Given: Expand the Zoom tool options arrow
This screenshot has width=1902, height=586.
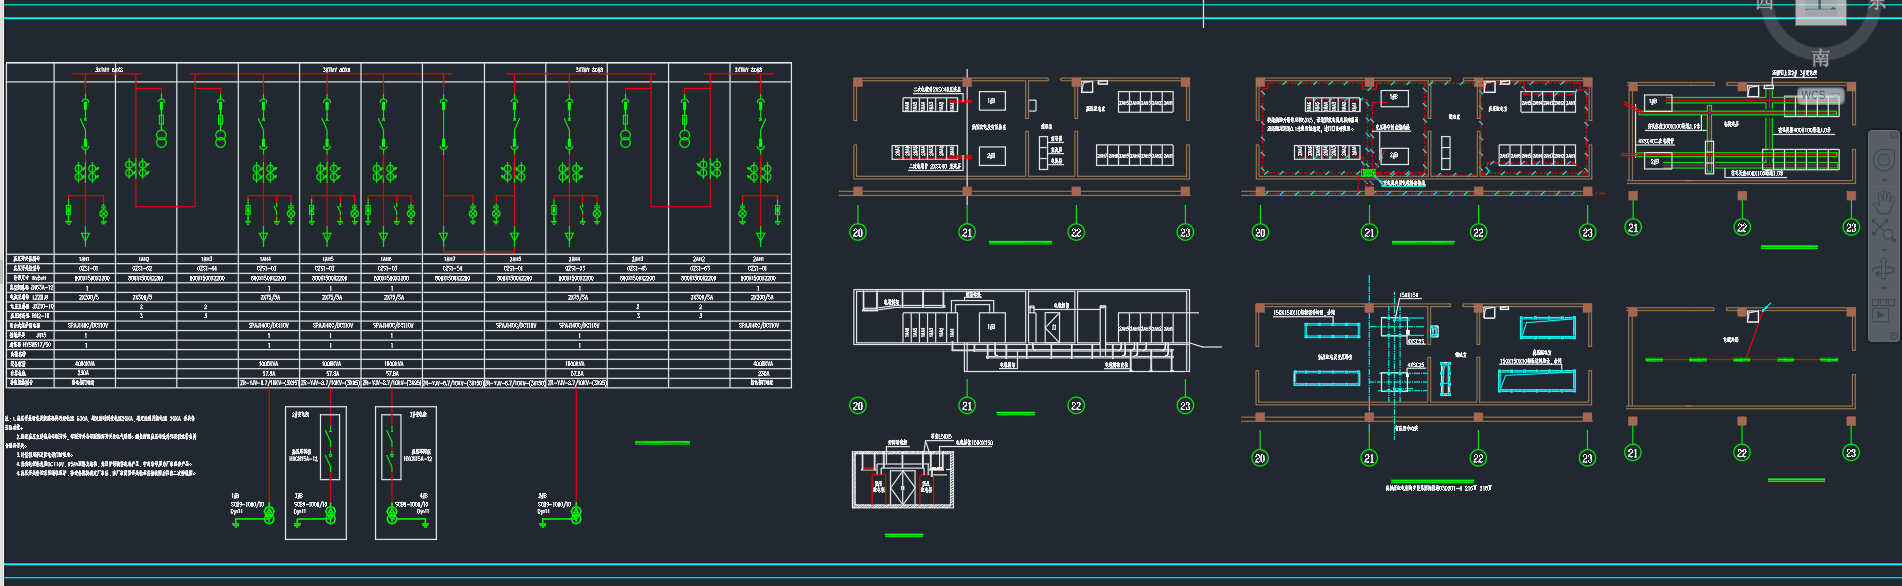Looking at the screenshot, I should (x=1884, y=248).
